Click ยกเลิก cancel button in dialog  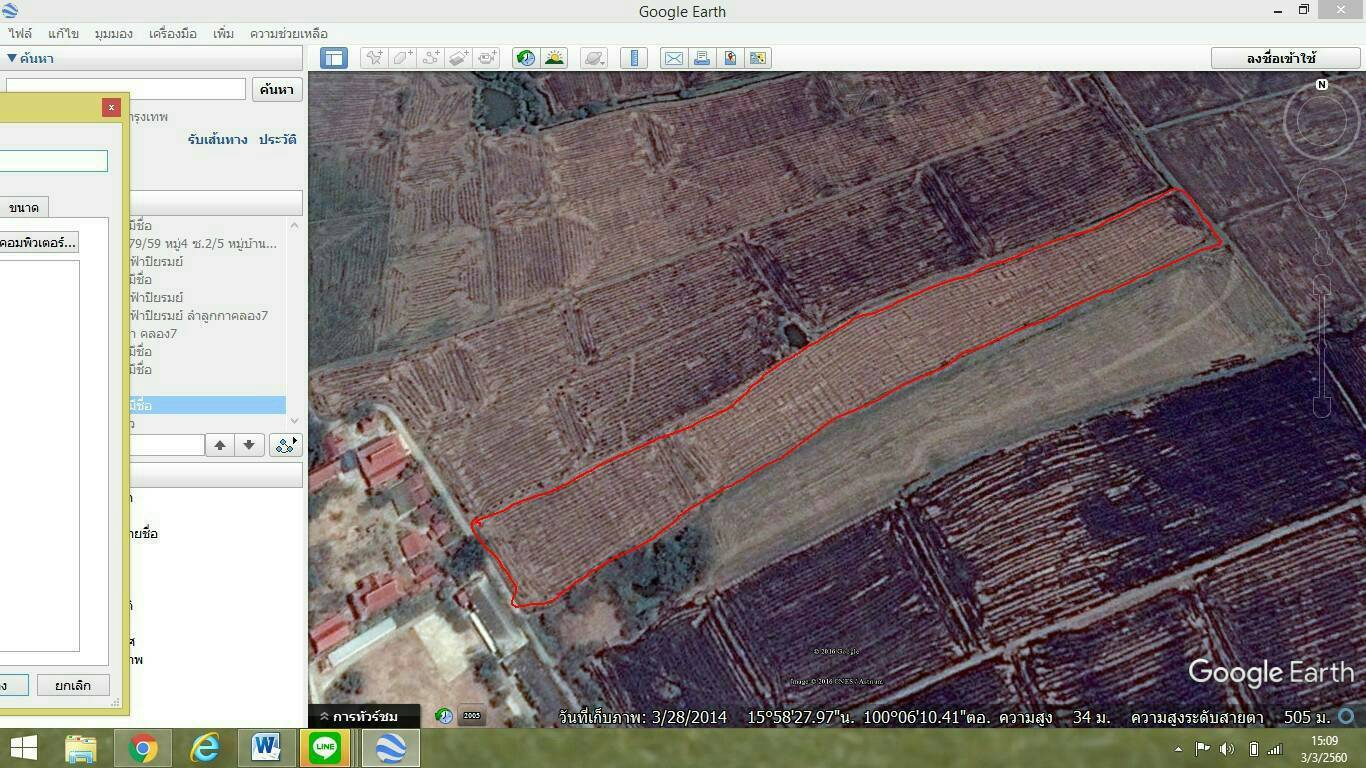[73, 685]
